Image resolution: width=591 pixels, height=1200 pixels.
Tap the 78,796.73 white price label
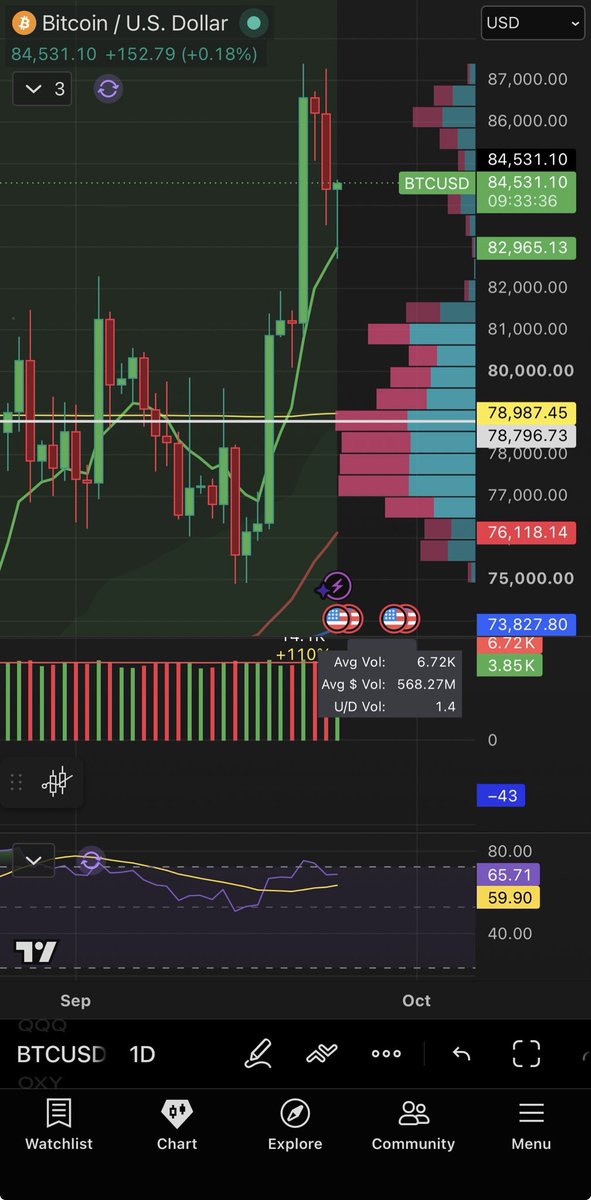pyautogui.click(x=525, y=436)
